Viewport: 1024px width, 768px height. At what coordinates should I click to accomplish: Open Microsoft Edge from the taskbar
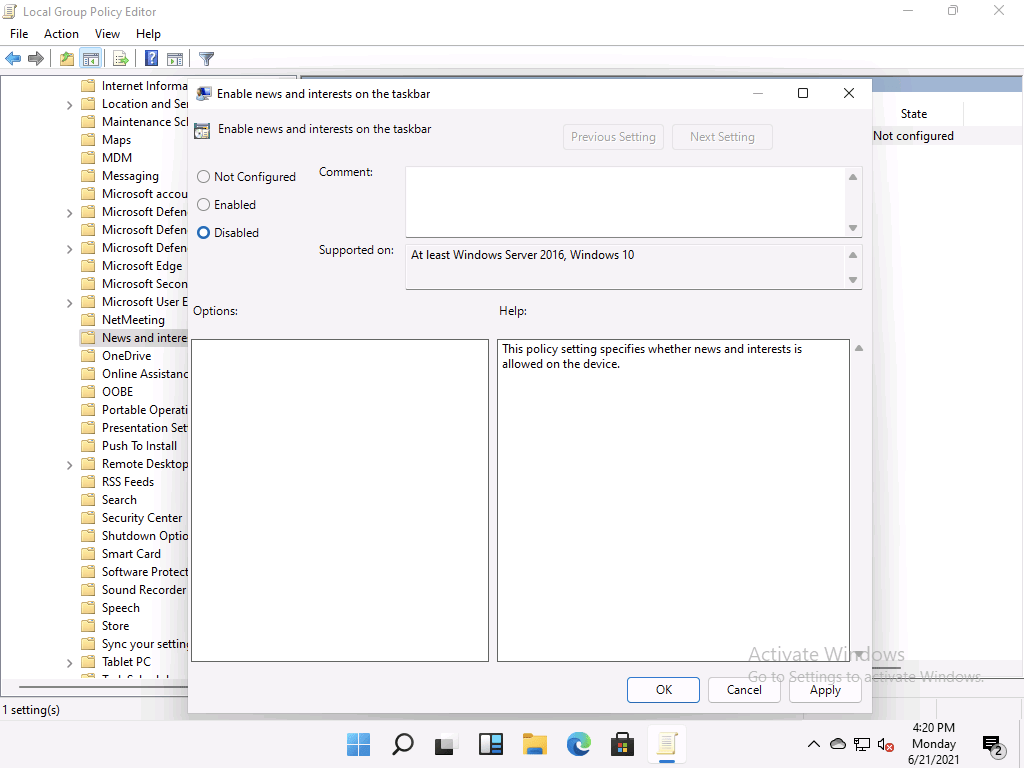579,744
